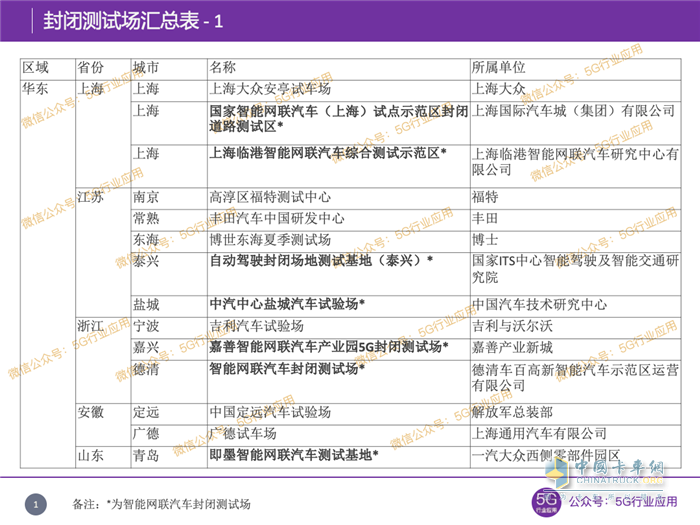The width and height of the screenshot is (700, 525).
Task: Click the 江苏 province cell
Action: [103, 252]
